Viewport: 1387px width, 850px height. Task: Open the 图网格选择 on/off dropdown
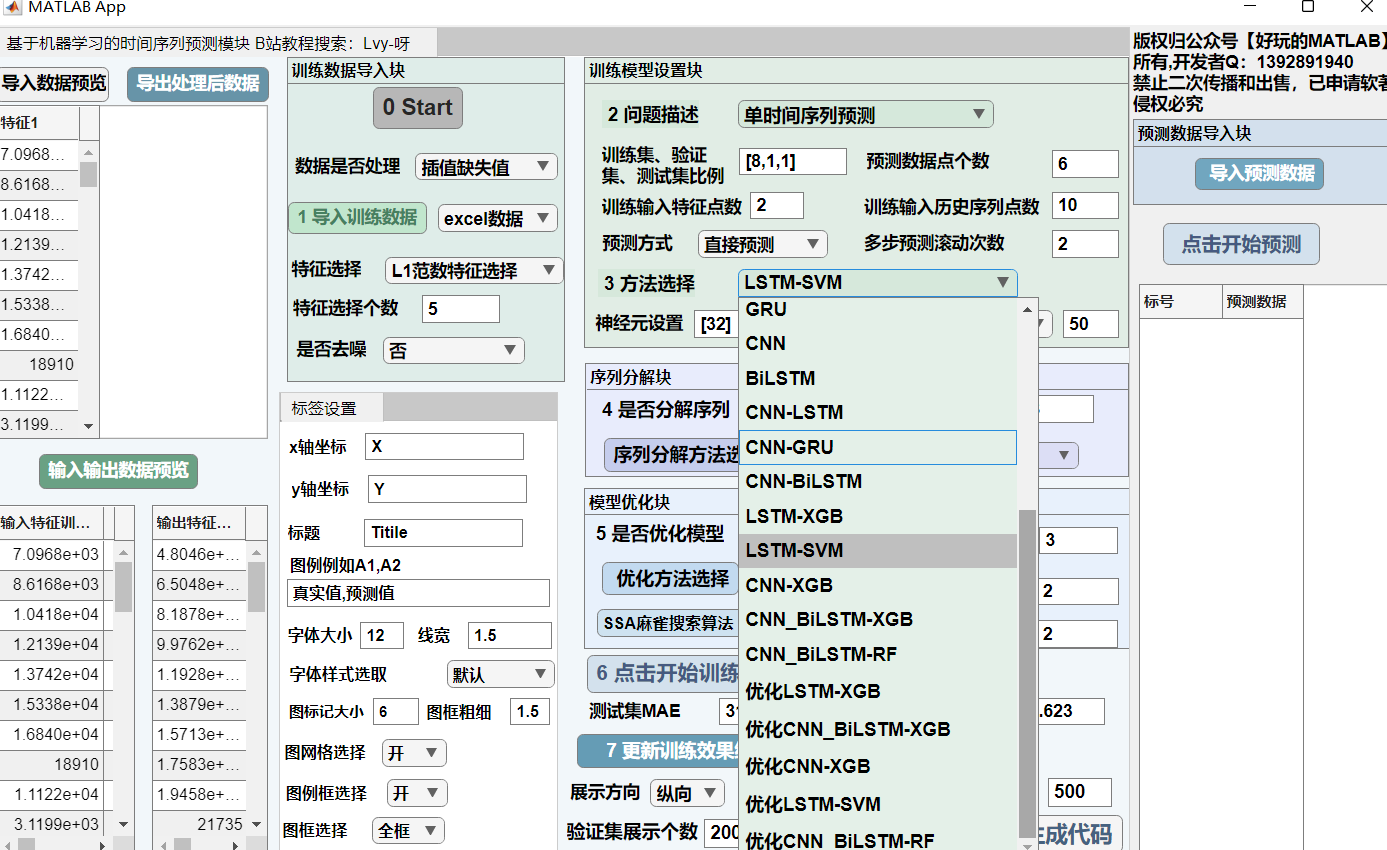tap(415, 753)
